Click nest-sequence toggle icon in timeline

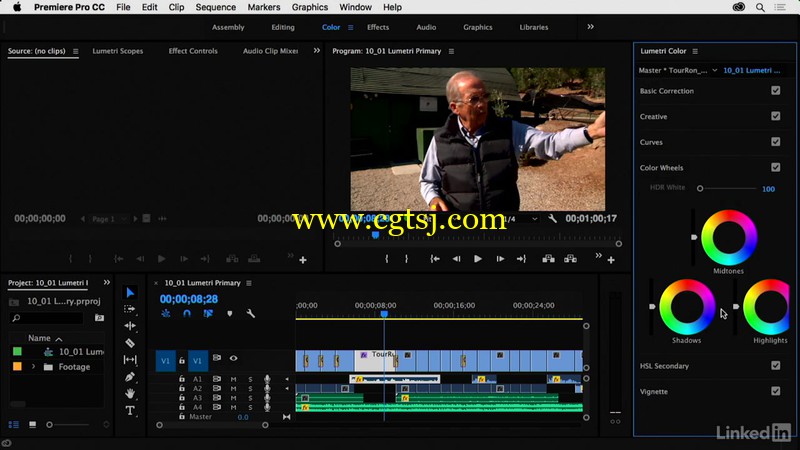[166, 313]
